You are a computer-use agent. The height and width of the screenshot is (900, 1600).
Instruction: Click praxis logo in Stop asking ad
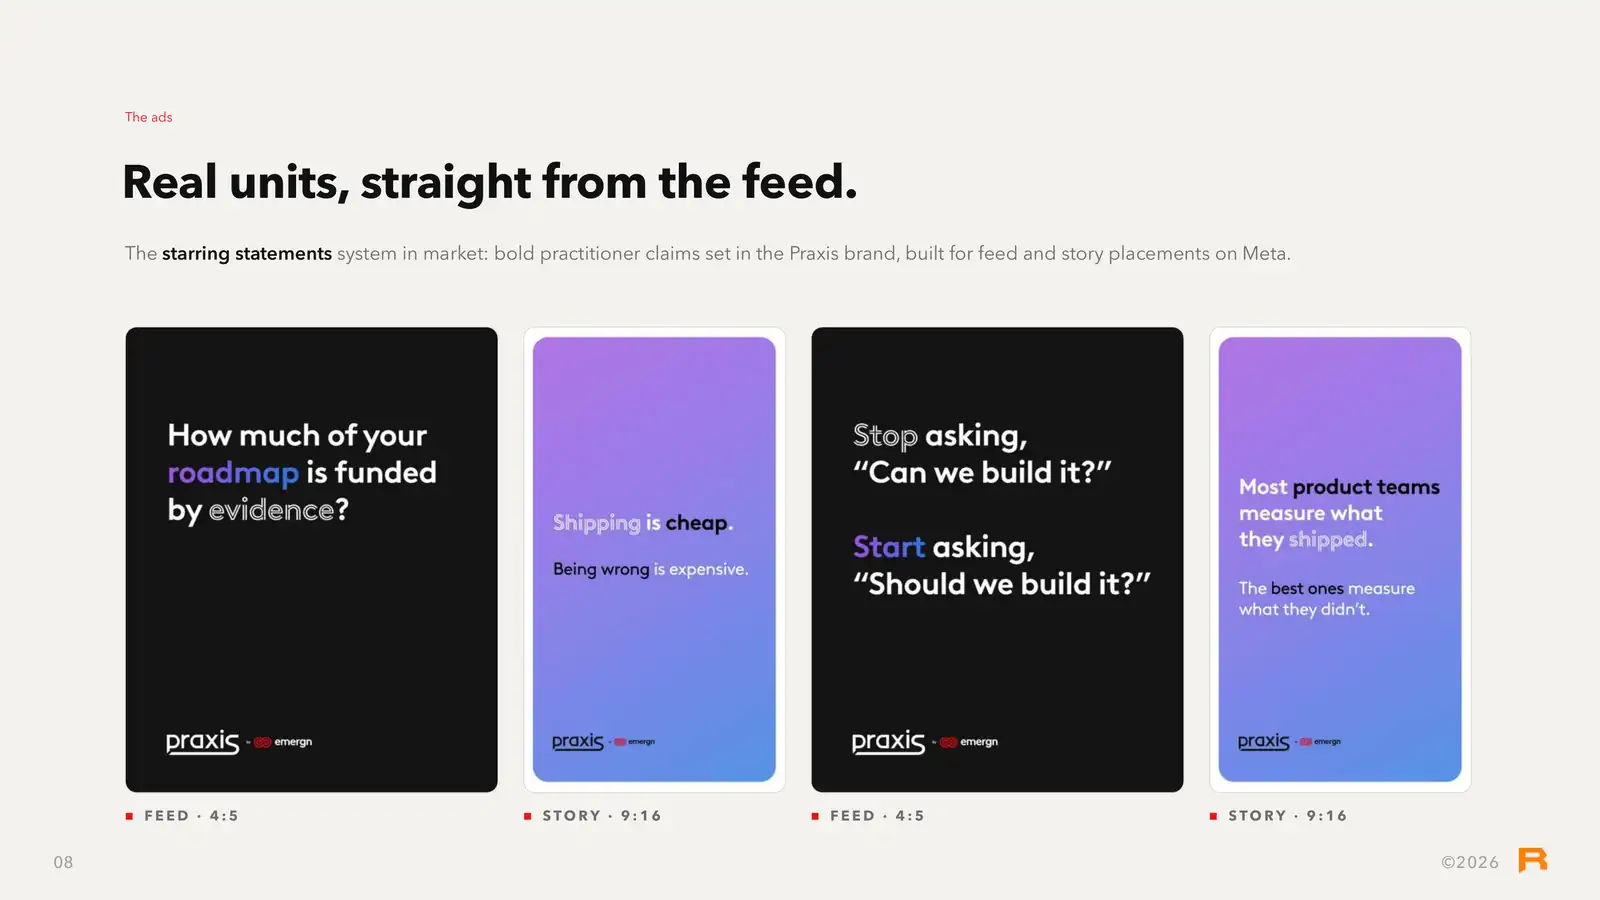888,742
